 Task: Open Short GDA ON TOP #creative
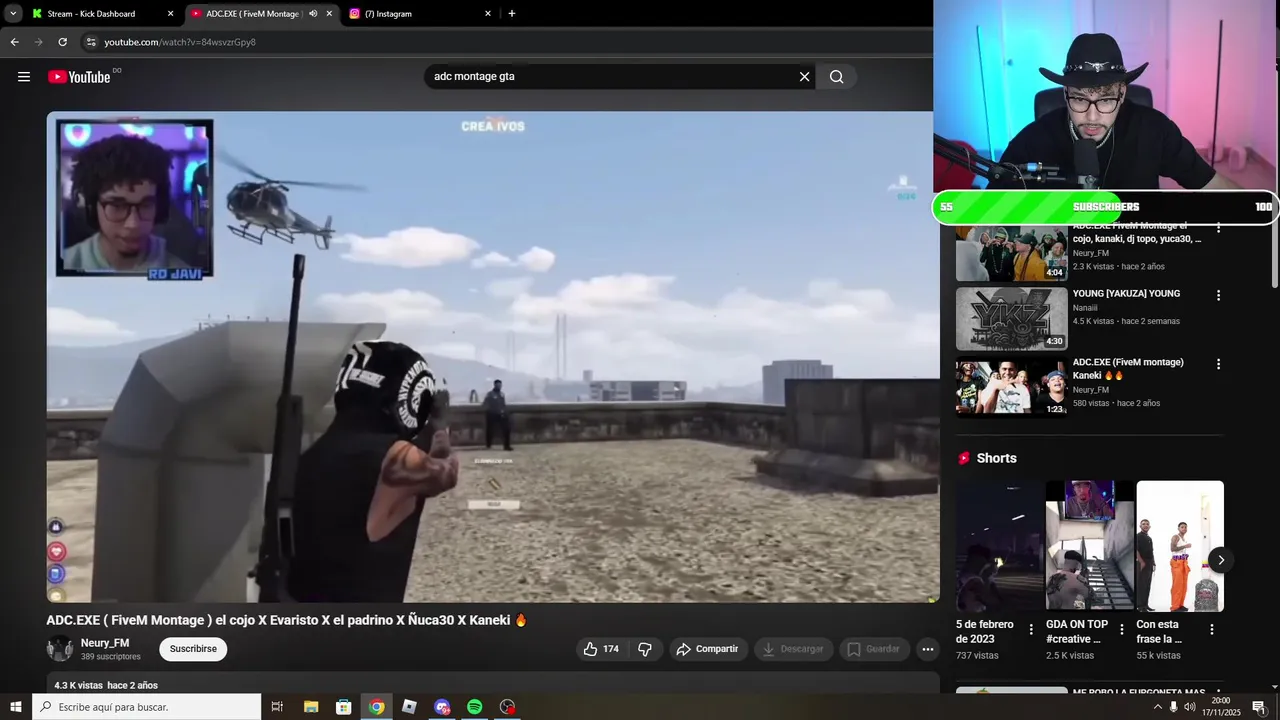point(1090,546)
